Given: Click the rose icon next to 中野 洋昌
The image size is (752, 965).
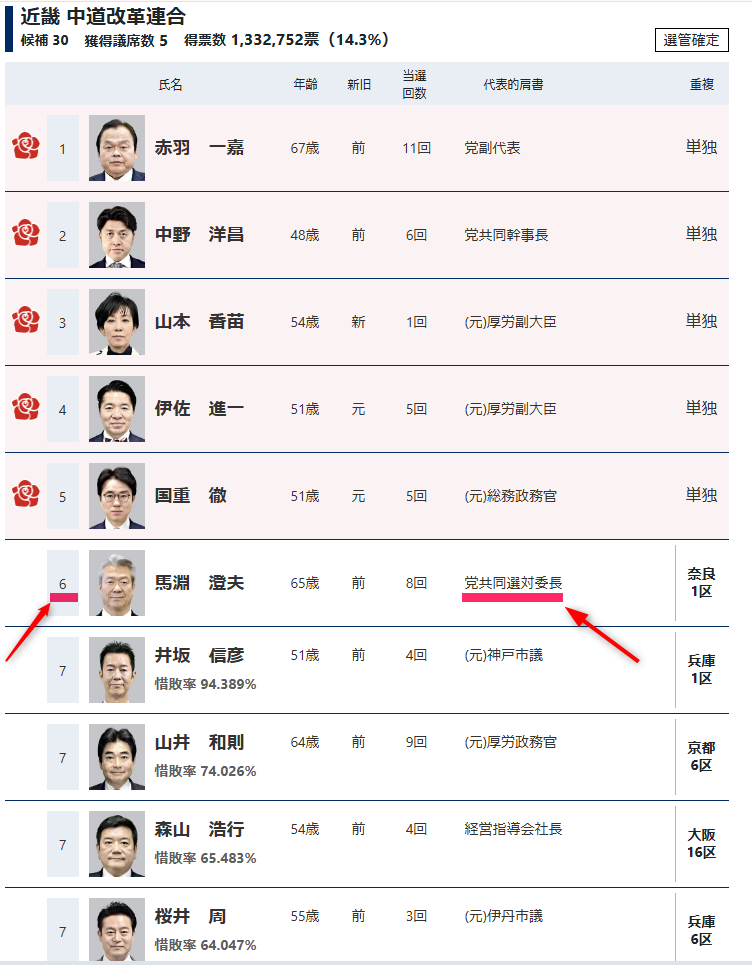Looking at the screenshot, I should coord(25,235).
